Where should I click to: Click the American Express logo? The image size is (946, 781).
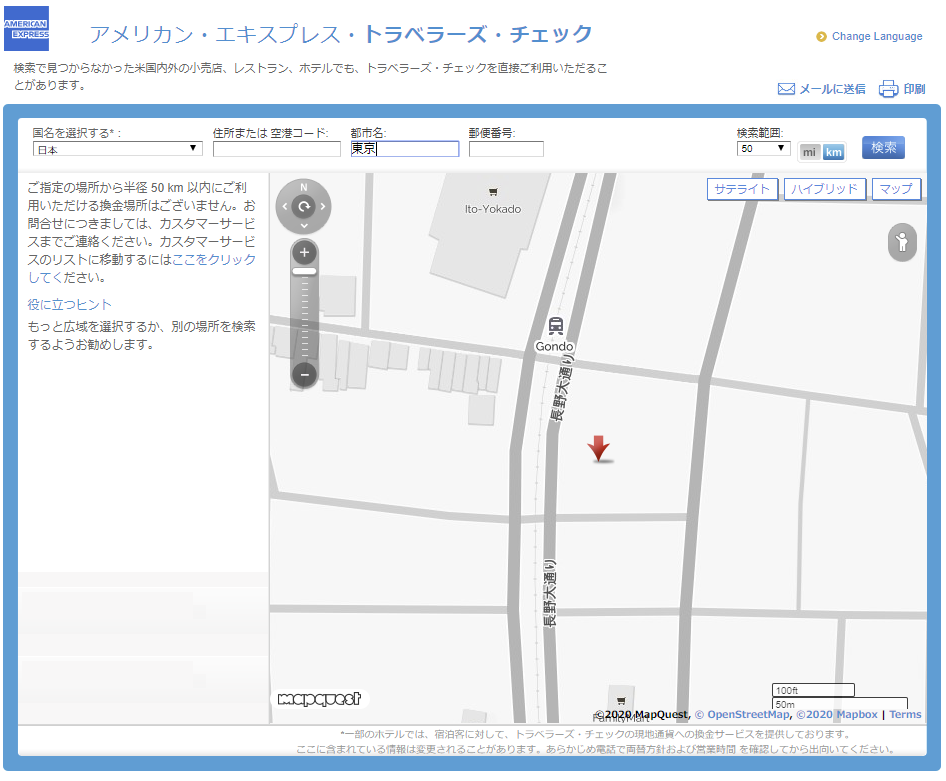(x=27, y=29)
